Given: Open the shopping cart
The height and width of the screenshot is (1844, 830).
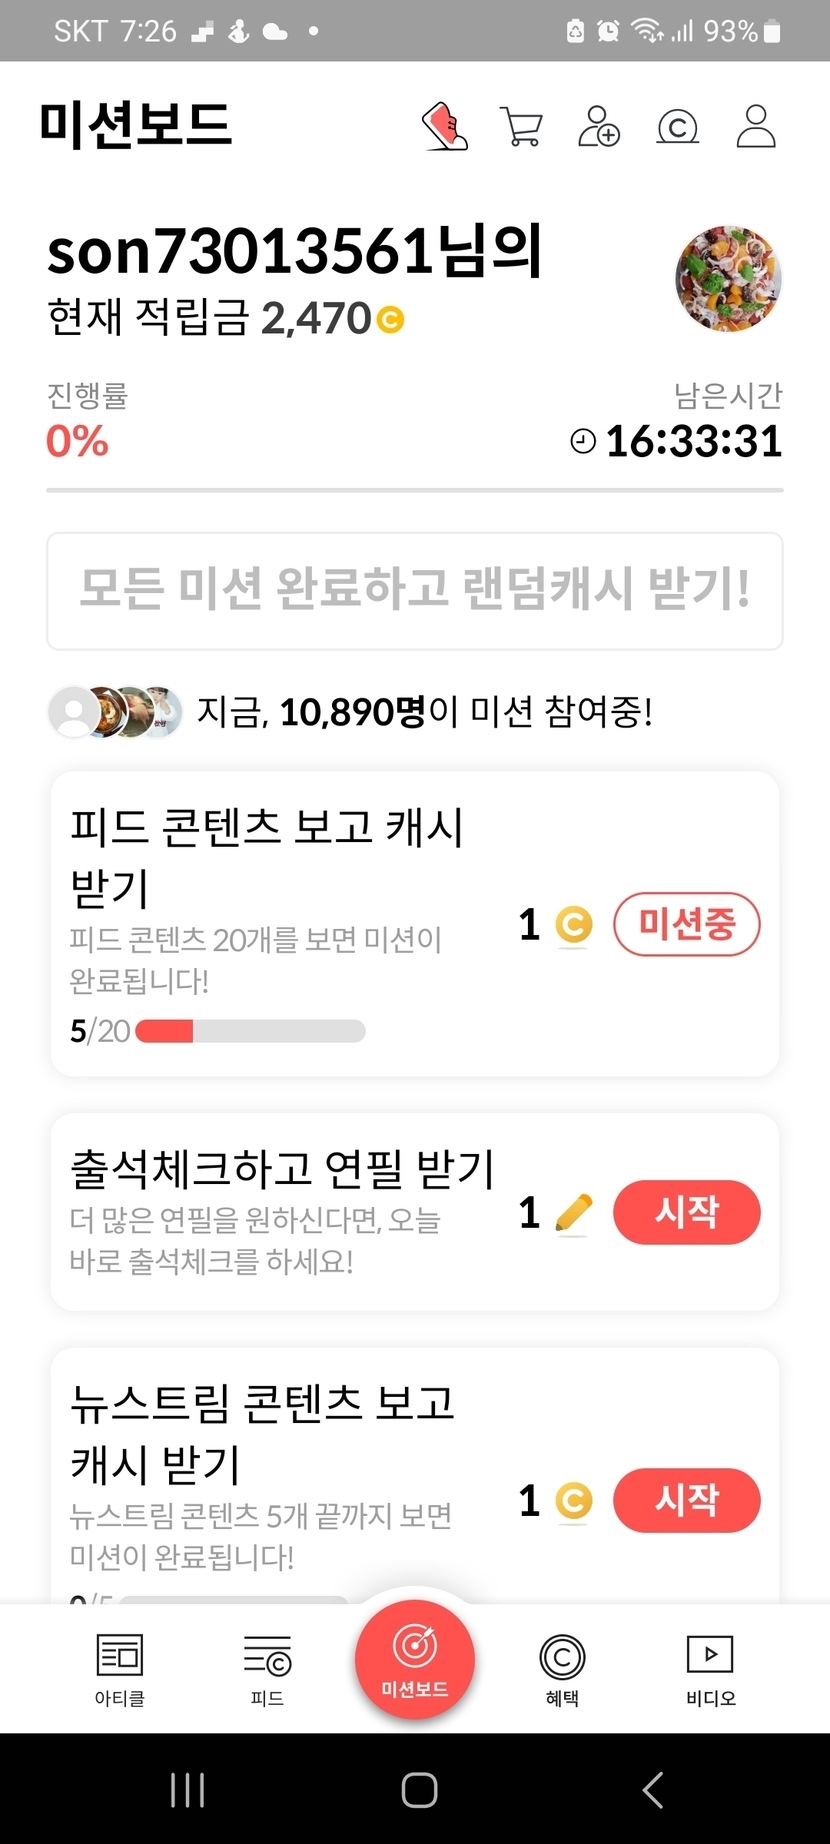Looking at the screenshot, I should click(521, 127).
